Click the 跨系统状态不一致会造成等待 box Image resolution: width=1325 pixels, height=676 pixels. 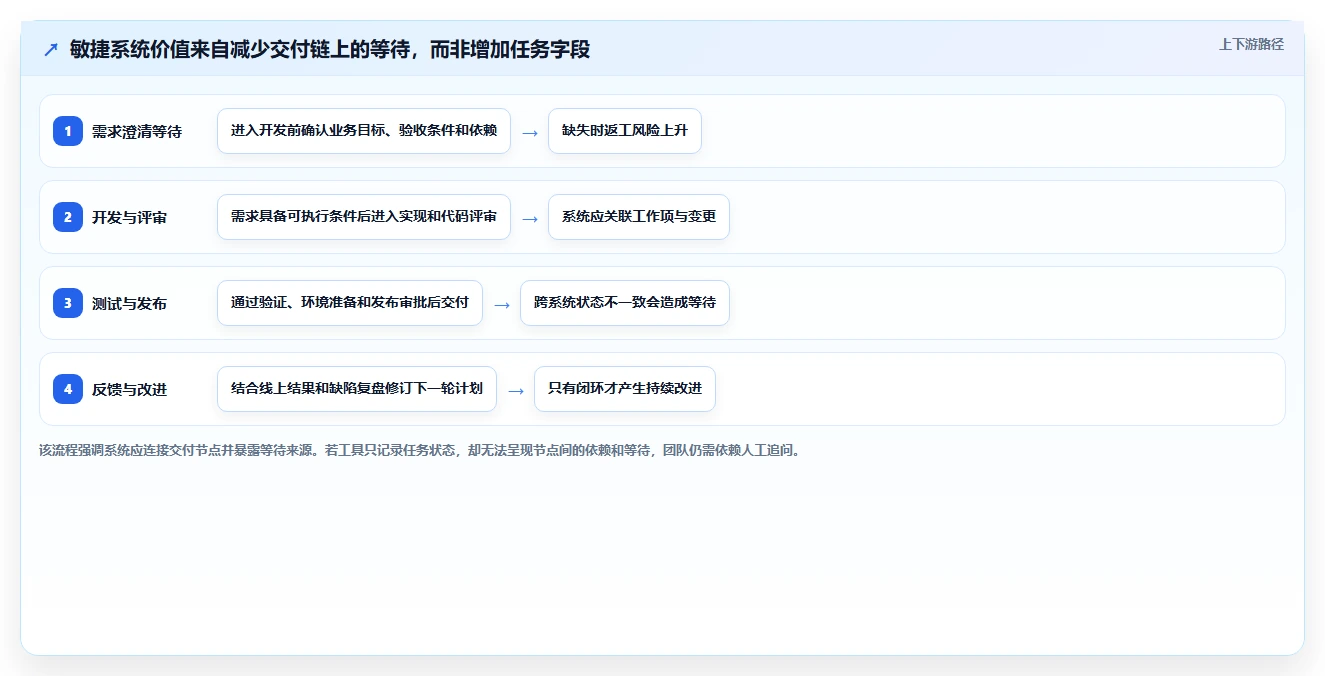point(625,303)
